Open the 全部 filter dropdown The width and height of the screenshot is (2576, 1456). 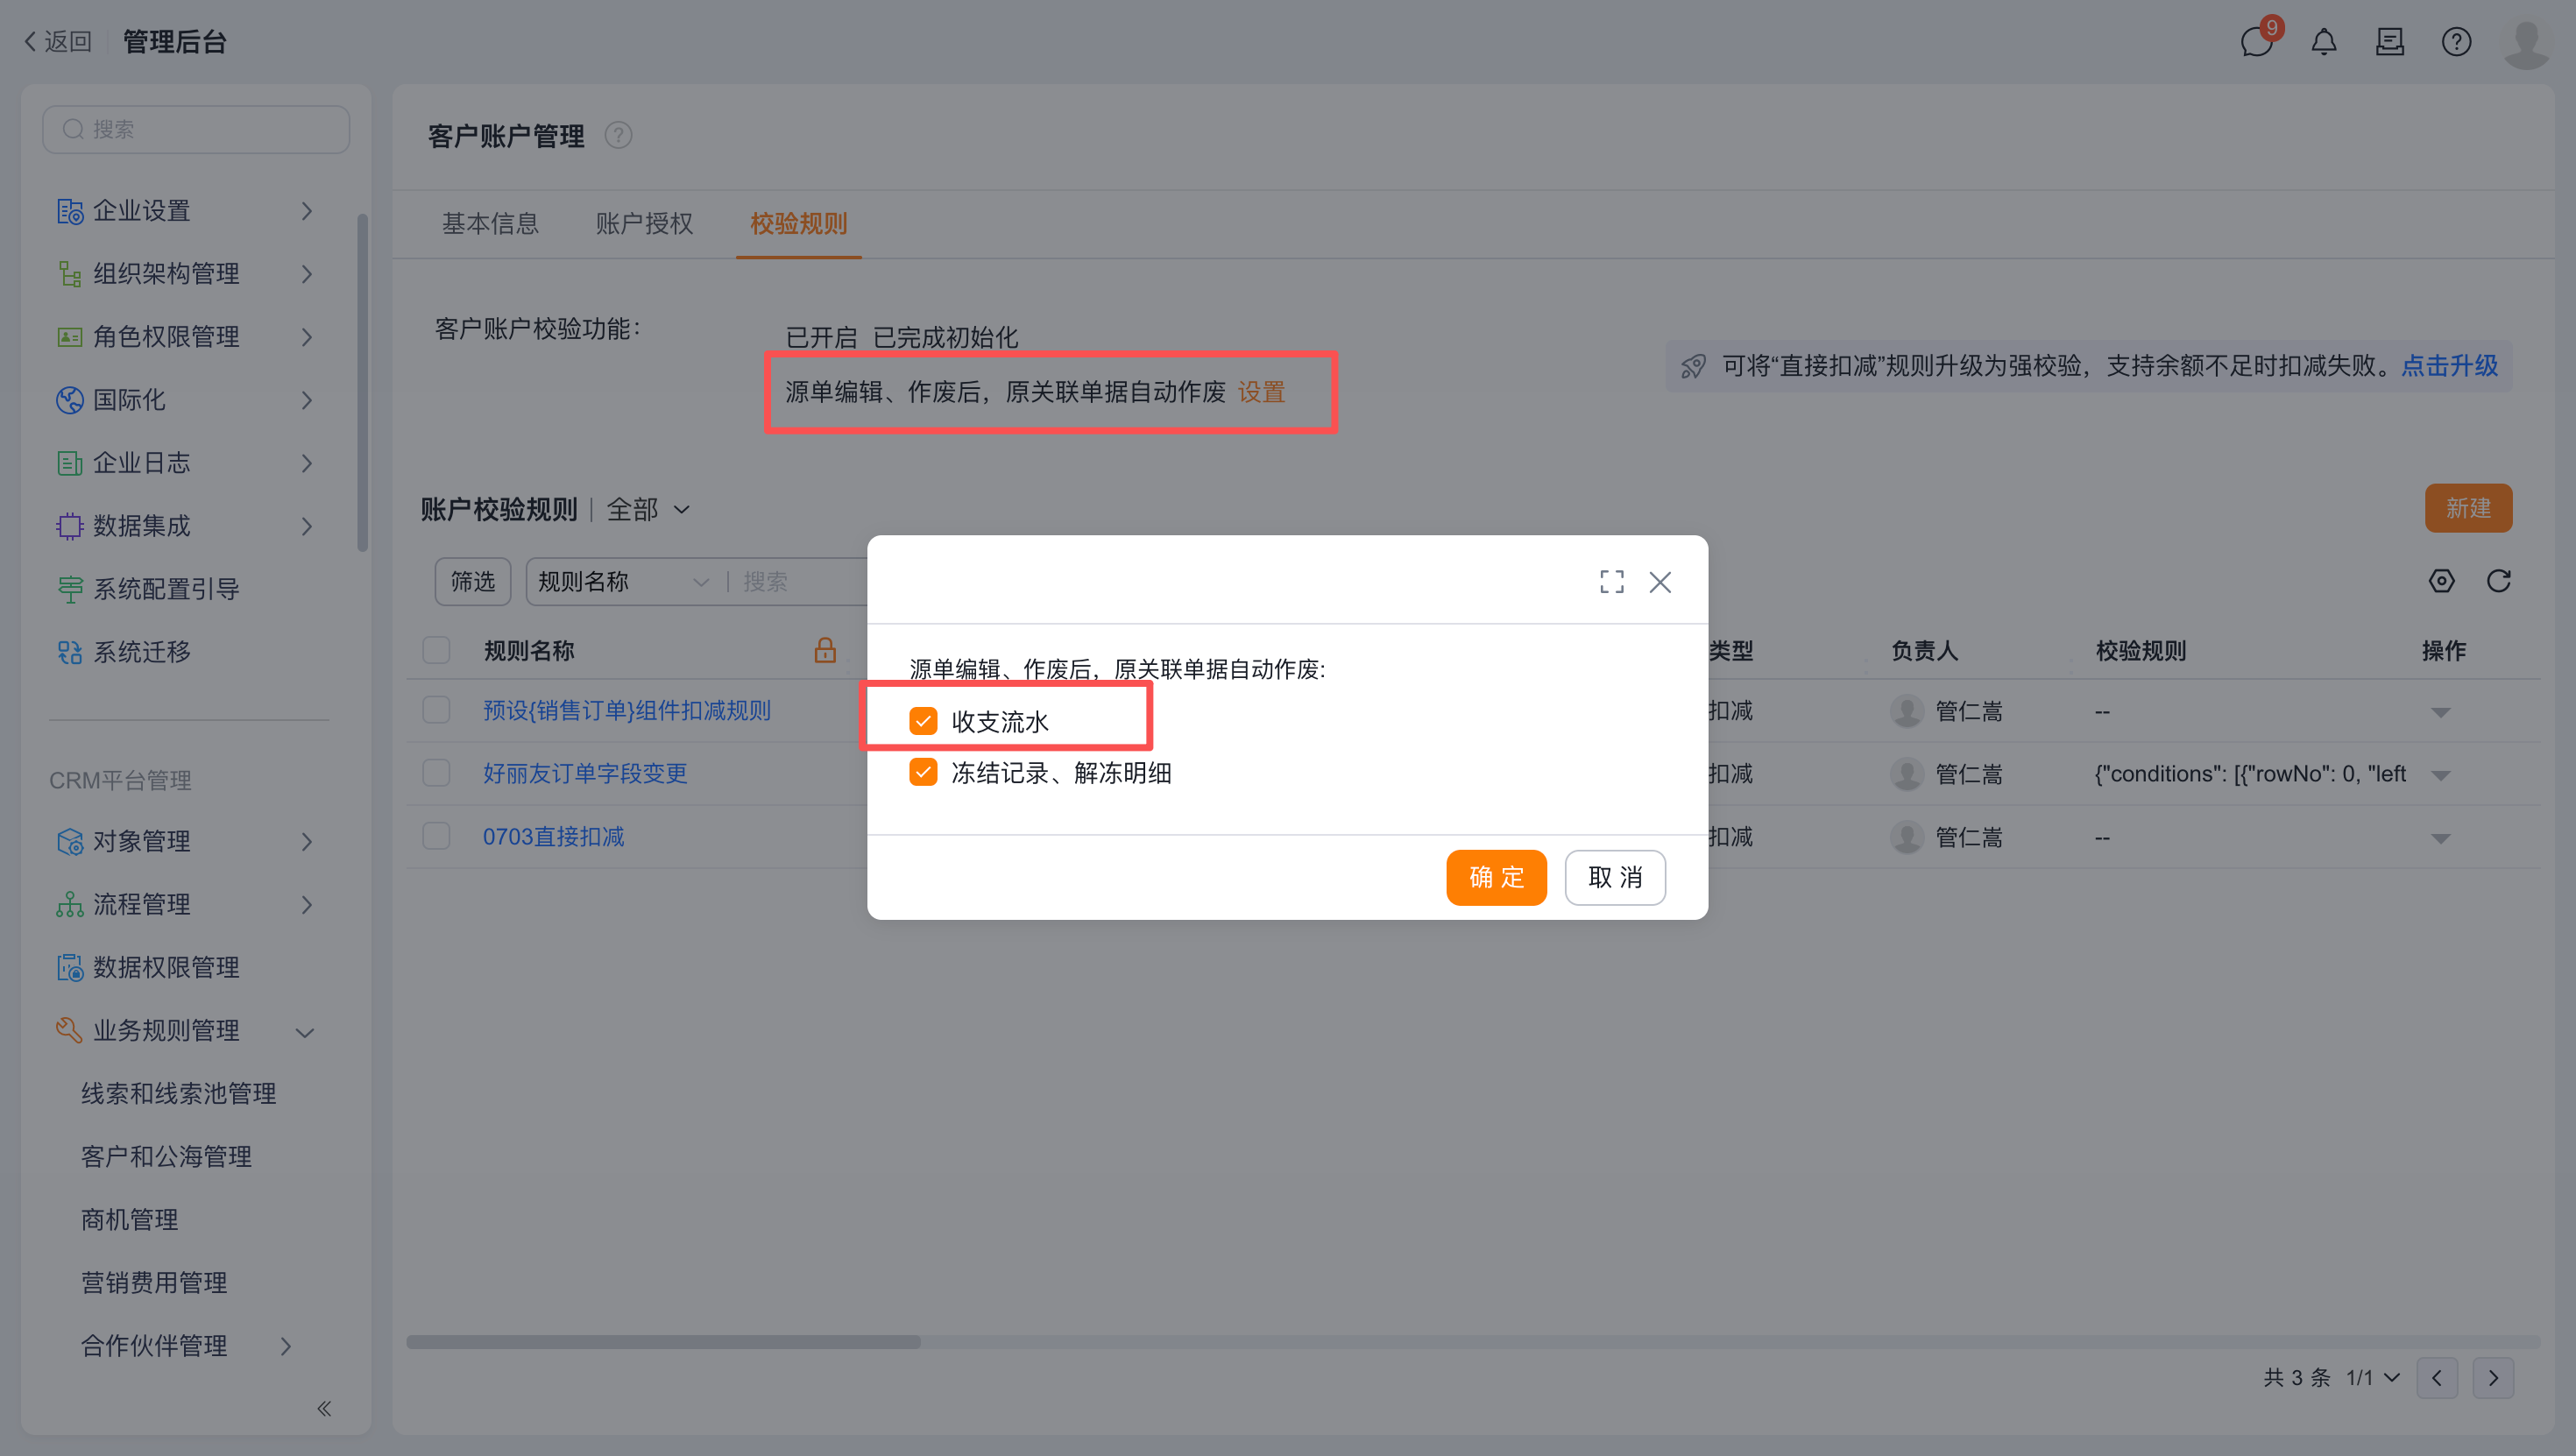pos(648,509)
